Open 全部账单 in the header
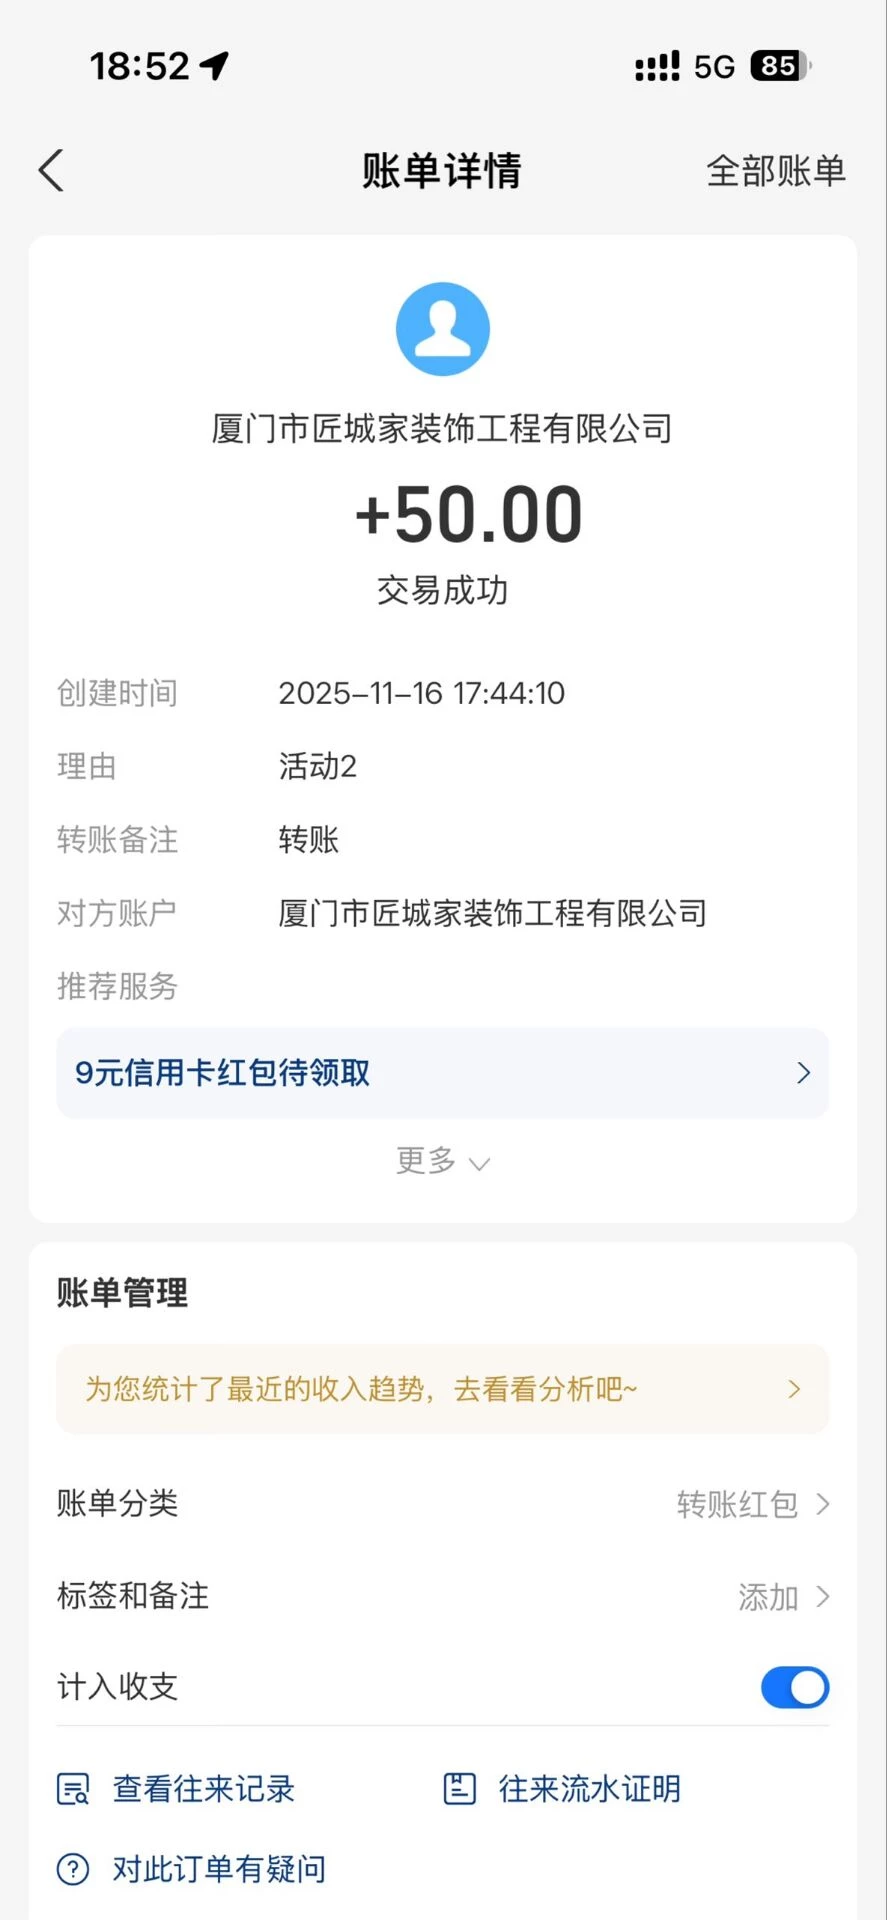The image size is (887, 1920). pyautogui.click(x=776, y=171)
